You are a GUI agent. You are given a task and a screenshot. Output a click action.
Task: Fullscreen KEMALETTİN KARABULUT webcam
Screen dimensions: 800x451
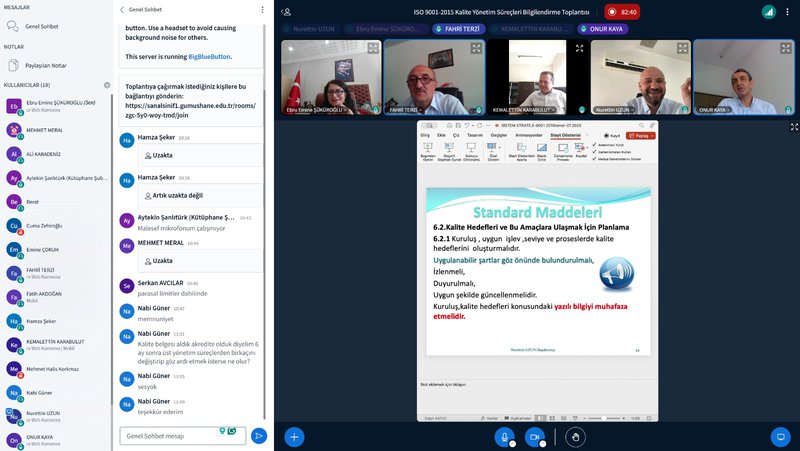coord(579,48)
